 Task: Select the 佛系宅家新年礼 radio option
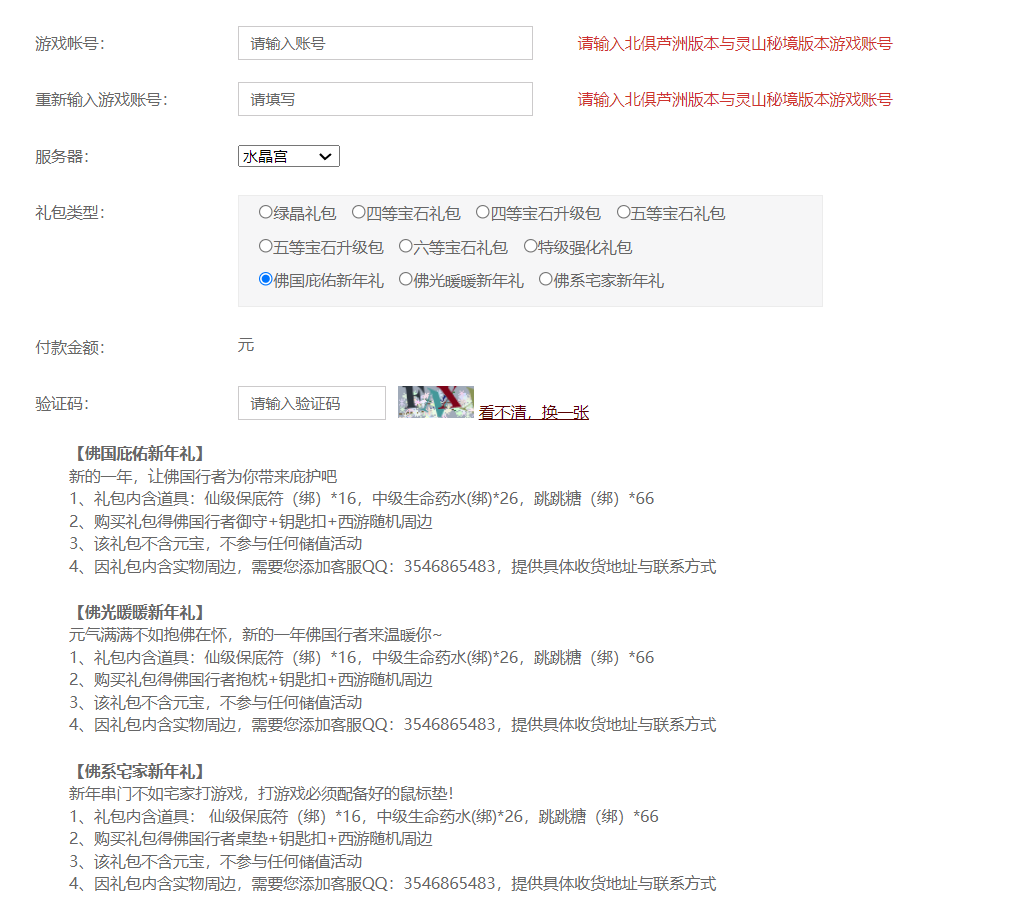[546, 280]
